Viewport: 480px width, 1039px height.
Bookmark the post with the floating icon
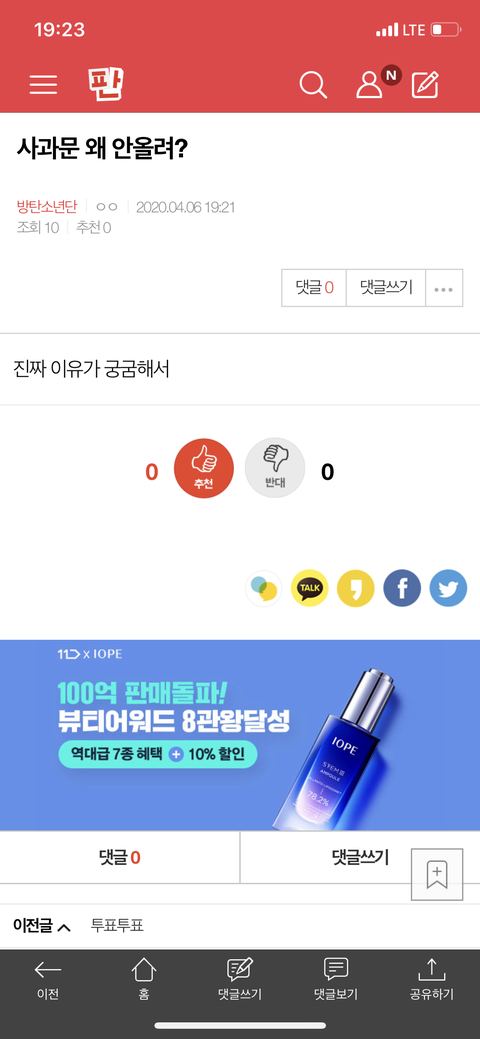point(437,873)
